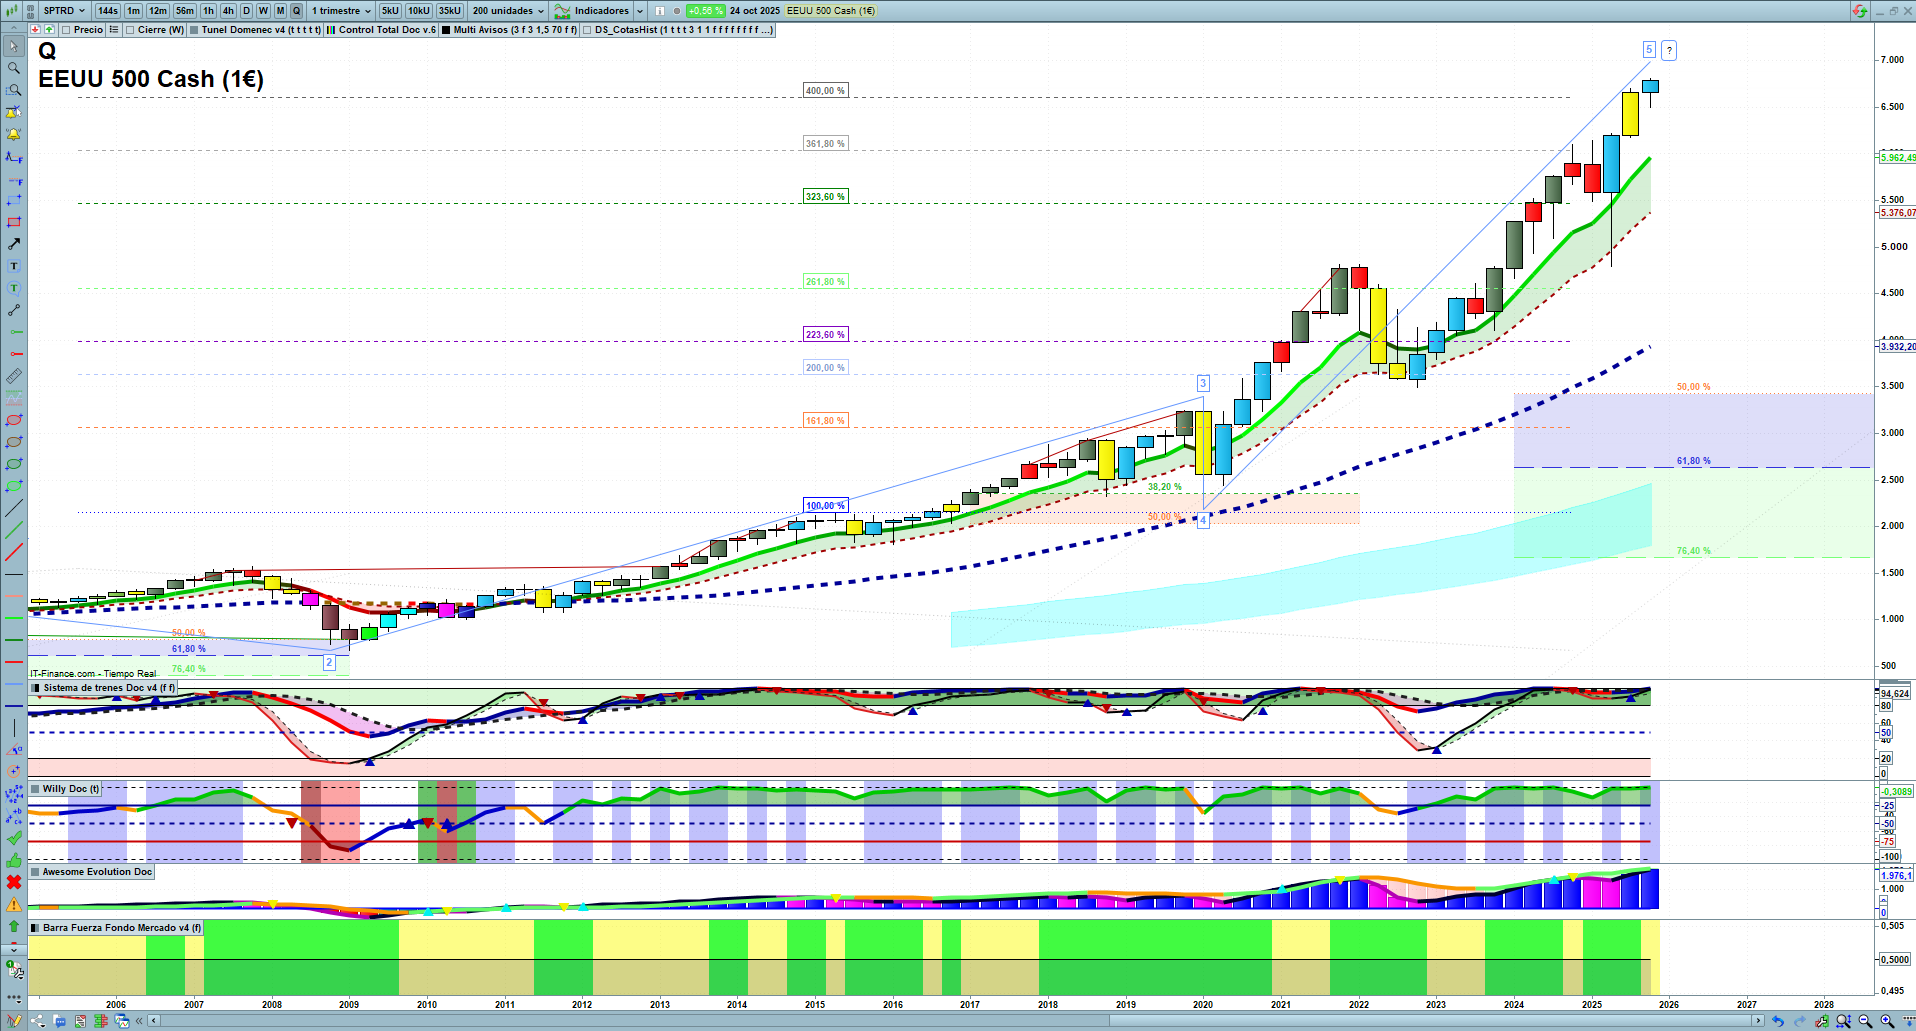This screenshot has width=1916, height=1031.
Task: Select the segment line tool
Action: pos(14,310)
